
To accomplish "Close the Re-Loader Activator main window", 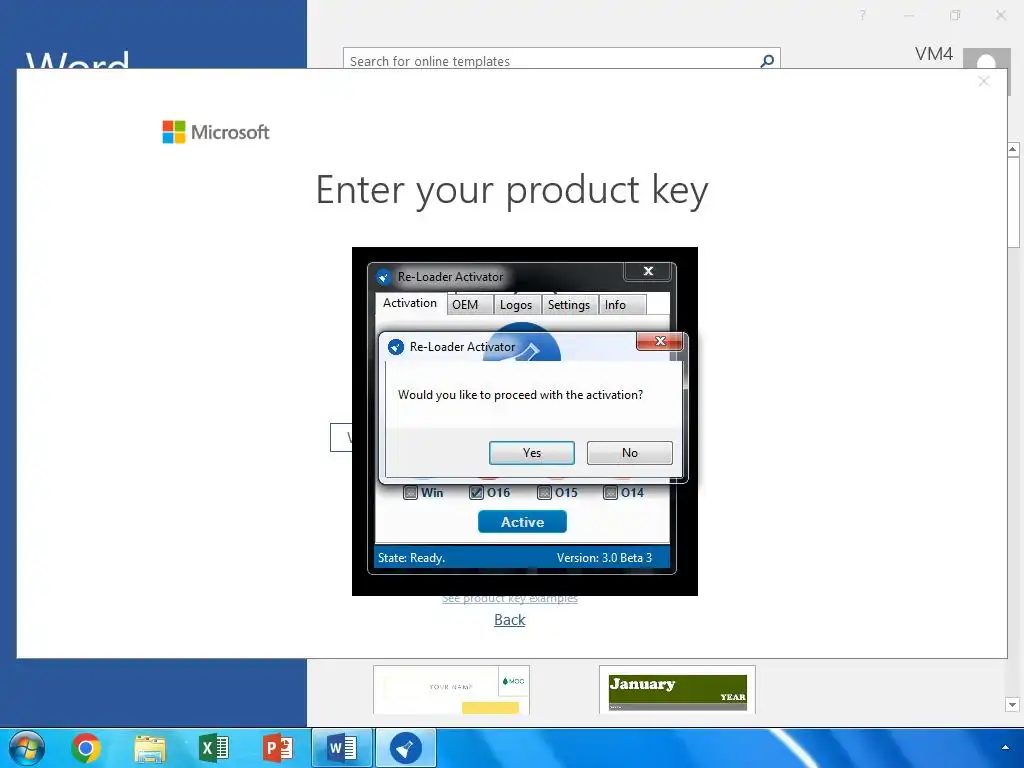I will click(648, 271).
